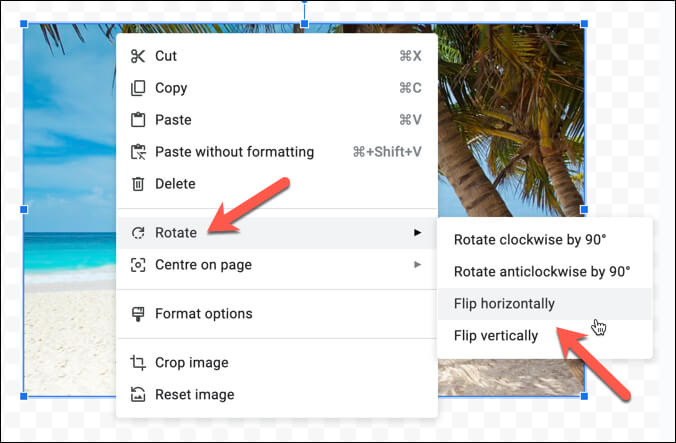676x443 pixels.
Task: Click the Crop image icon
Action: coord(138,363)
